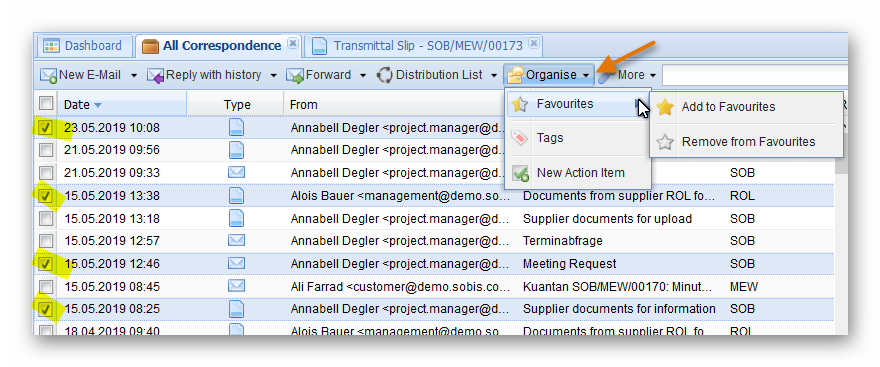Open the Dashboard tab
The width and height of the screenshot is (880, 367).
84,46
